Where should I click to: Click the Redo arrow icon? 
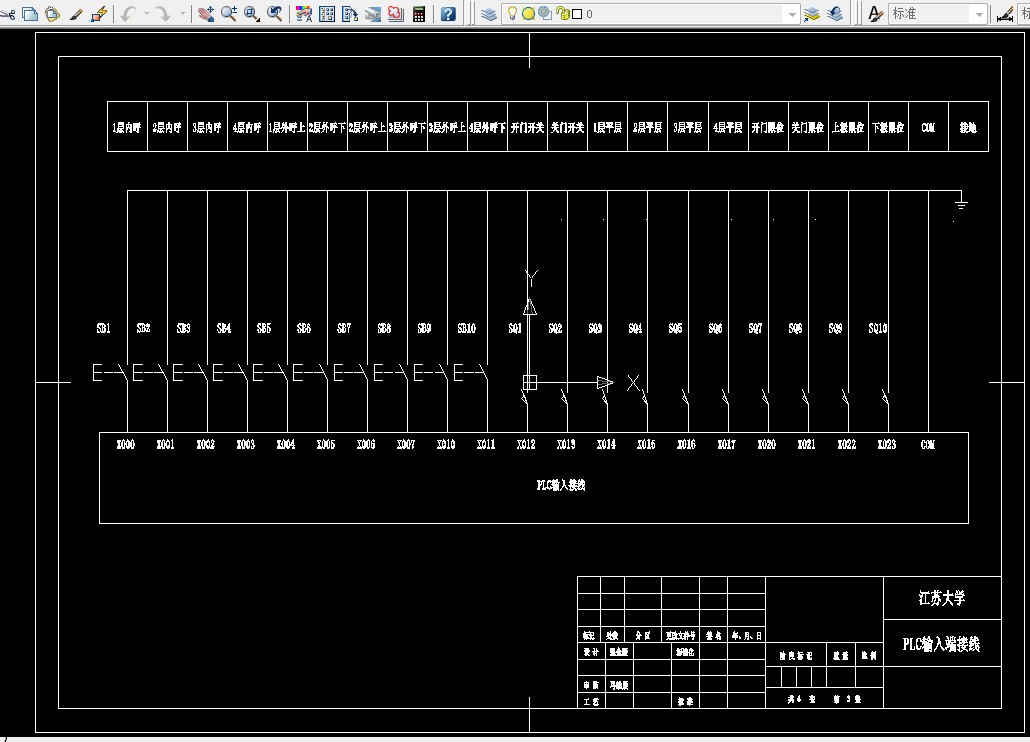tap(164, 13)
